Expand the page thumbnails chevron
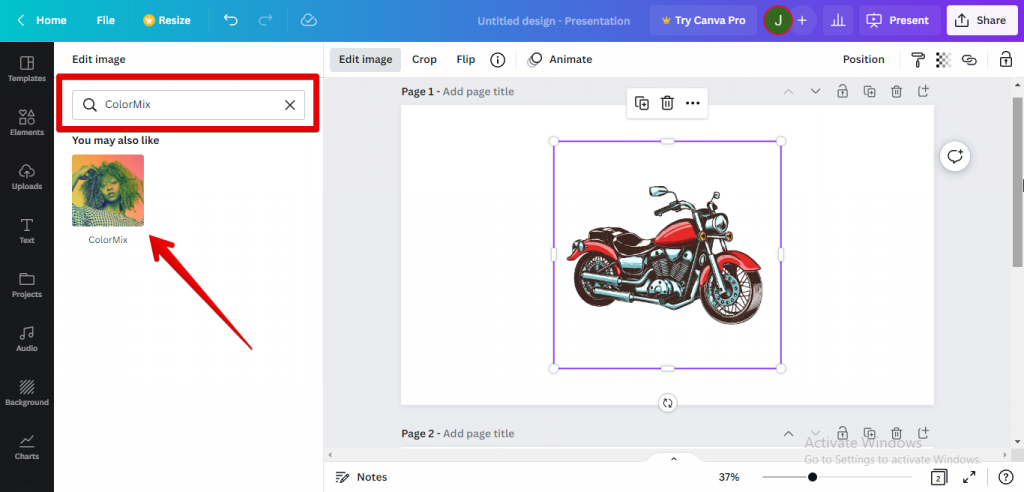Image resolution: width=1024 pixels, height=492 pixels. (x=673, y=459)
